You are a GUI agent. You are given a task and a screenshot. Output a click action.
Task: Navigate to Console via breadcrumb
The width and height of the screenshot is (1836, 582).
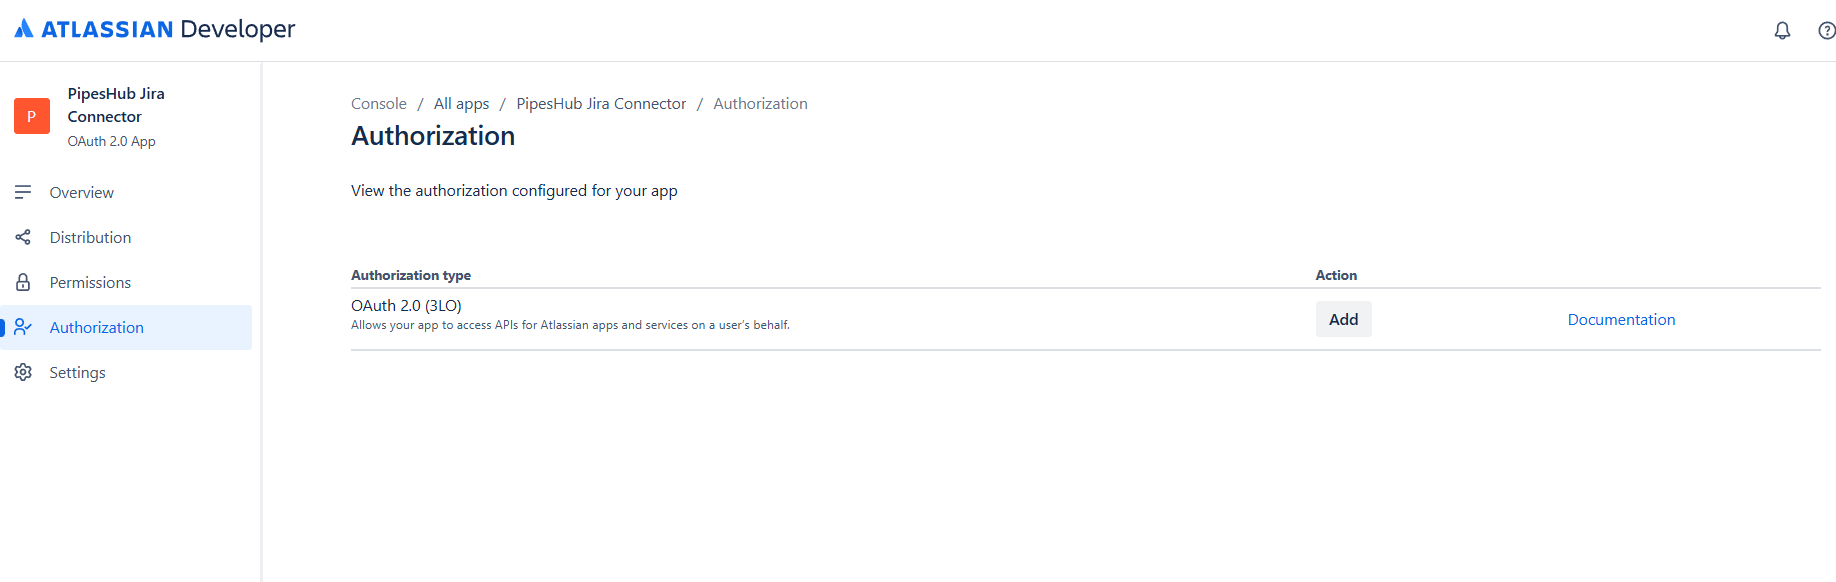coord(378,103)
